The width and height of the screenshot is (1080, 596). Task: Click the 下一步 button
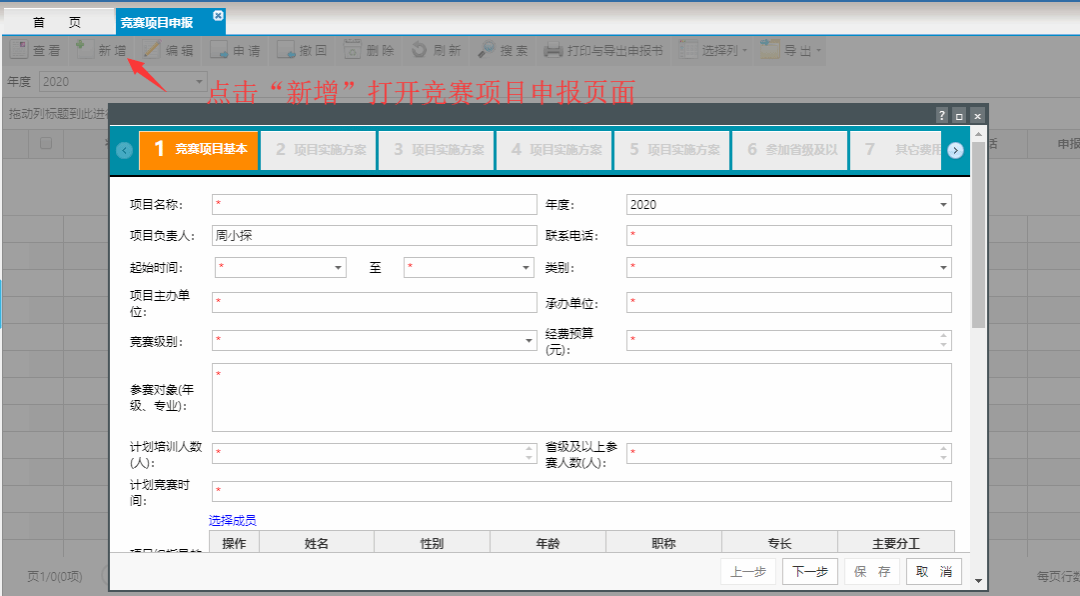tap(809, 572)
